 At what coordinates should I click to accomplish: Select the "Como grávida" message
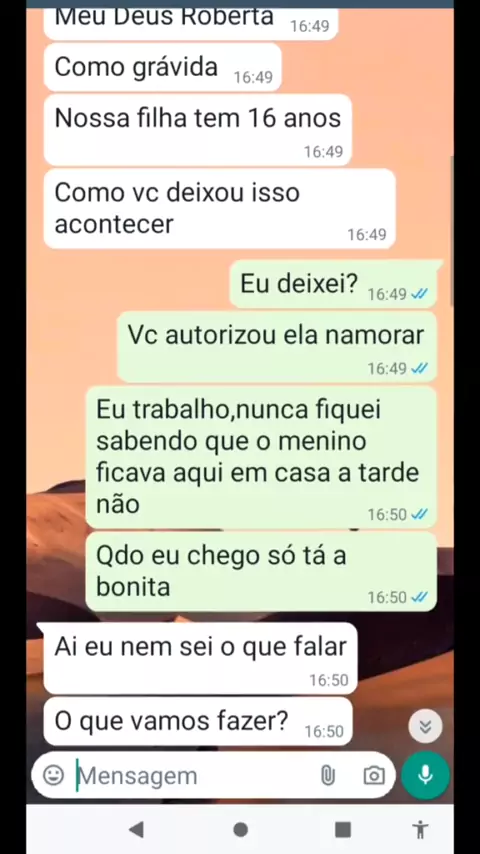[162, 68]
